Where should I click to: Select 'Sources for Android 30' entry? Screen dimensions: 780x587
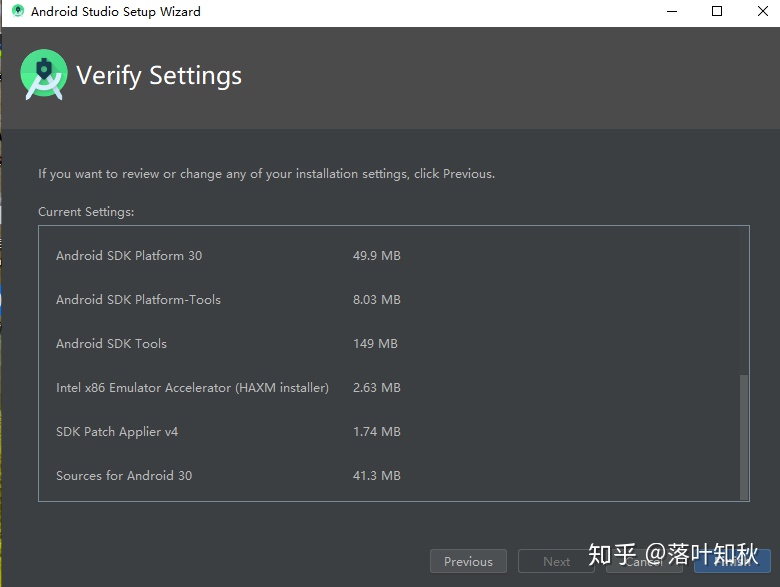124,476
